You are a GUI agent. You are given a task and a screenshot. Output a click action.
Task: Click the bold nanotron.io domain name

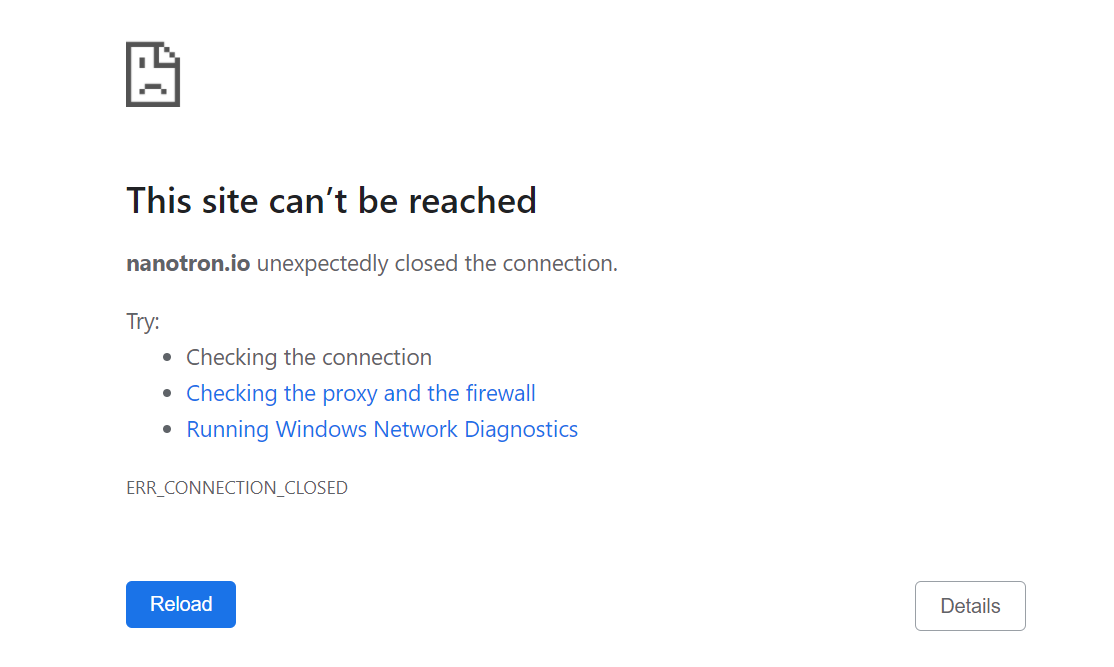point(188,264)
